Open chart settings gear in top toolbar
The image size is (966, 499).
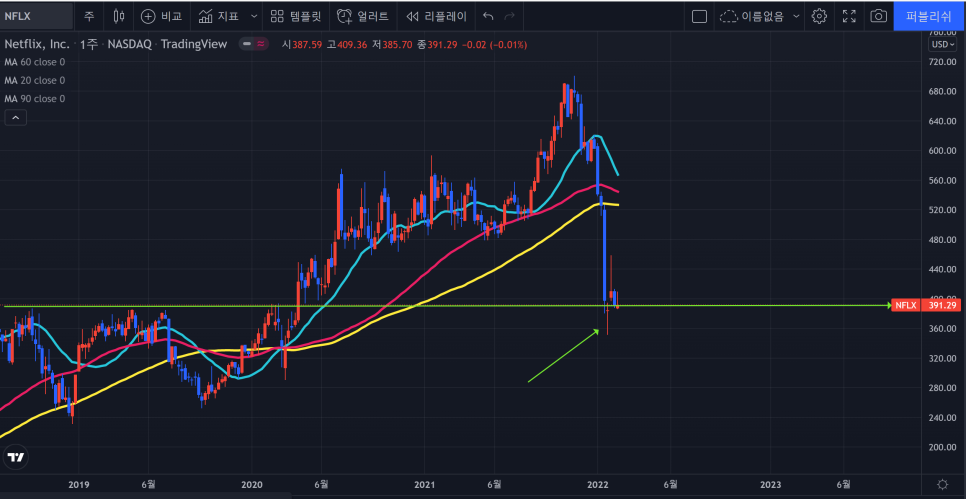819,16
